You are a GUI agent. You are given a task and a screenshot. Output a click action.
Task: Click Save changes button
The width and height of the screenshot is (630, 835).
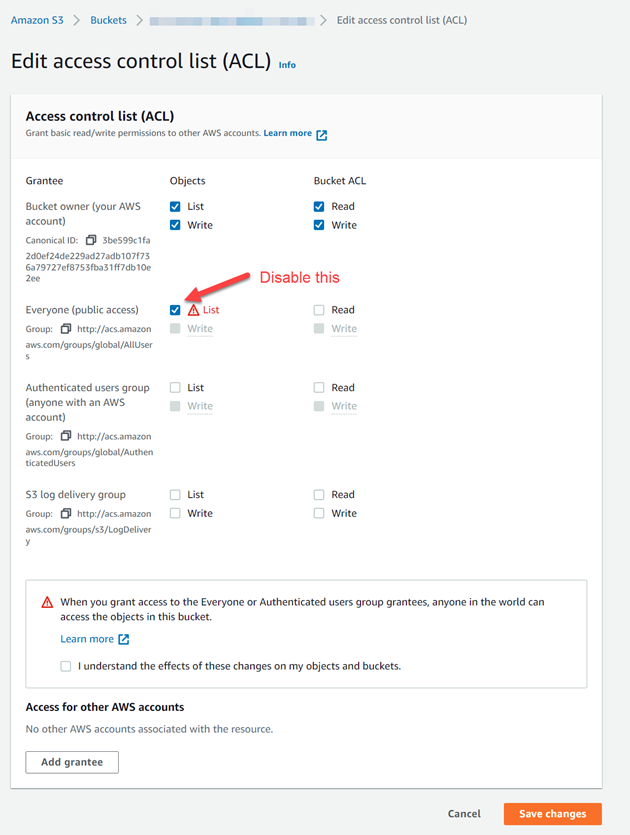tap(552, 814)
